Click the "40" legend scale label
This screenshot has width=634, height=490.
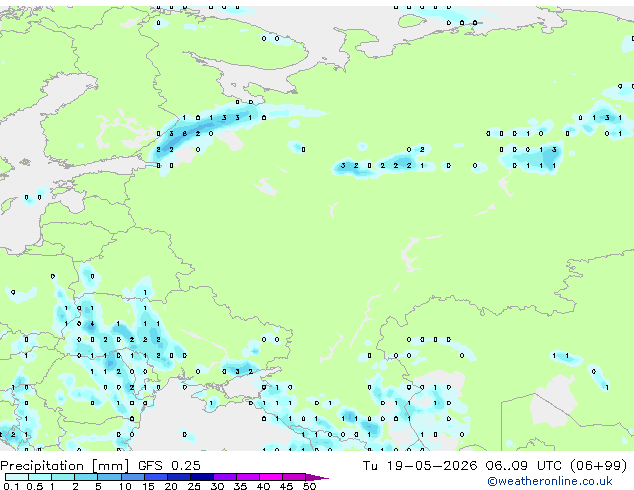point(263,486)
